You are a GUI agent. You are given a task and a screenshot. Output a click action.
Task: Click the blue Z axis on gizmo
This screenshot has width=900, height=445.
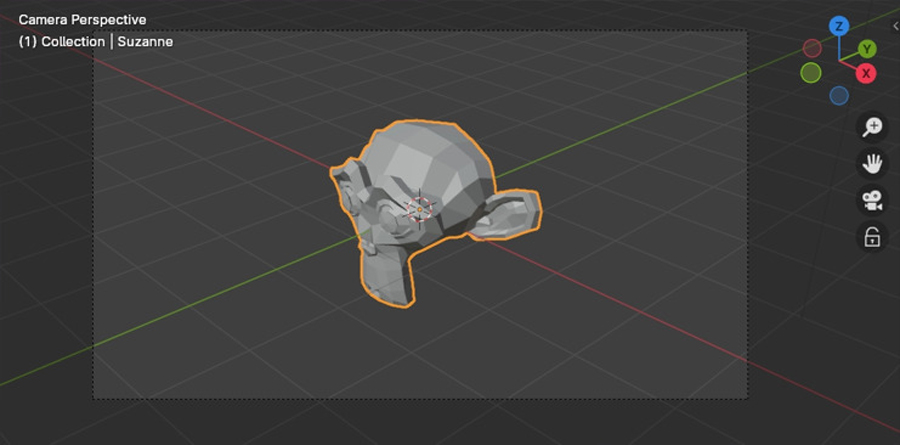(x=839, y=26)
